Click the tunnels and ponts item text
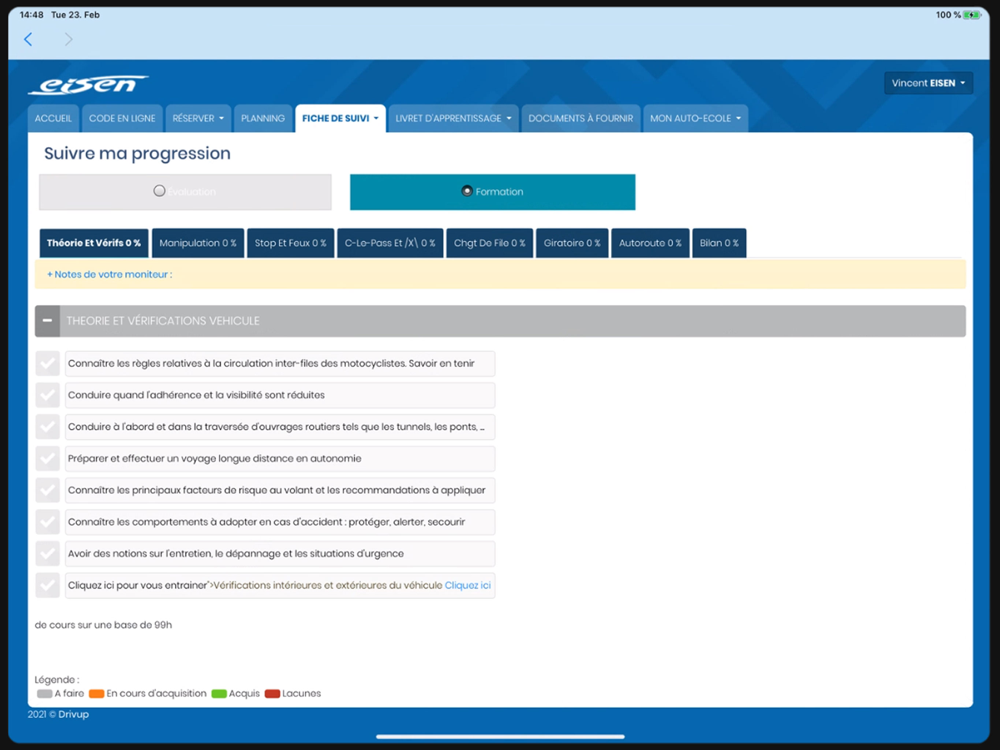 pyautogui.click(x=280, y=427)
